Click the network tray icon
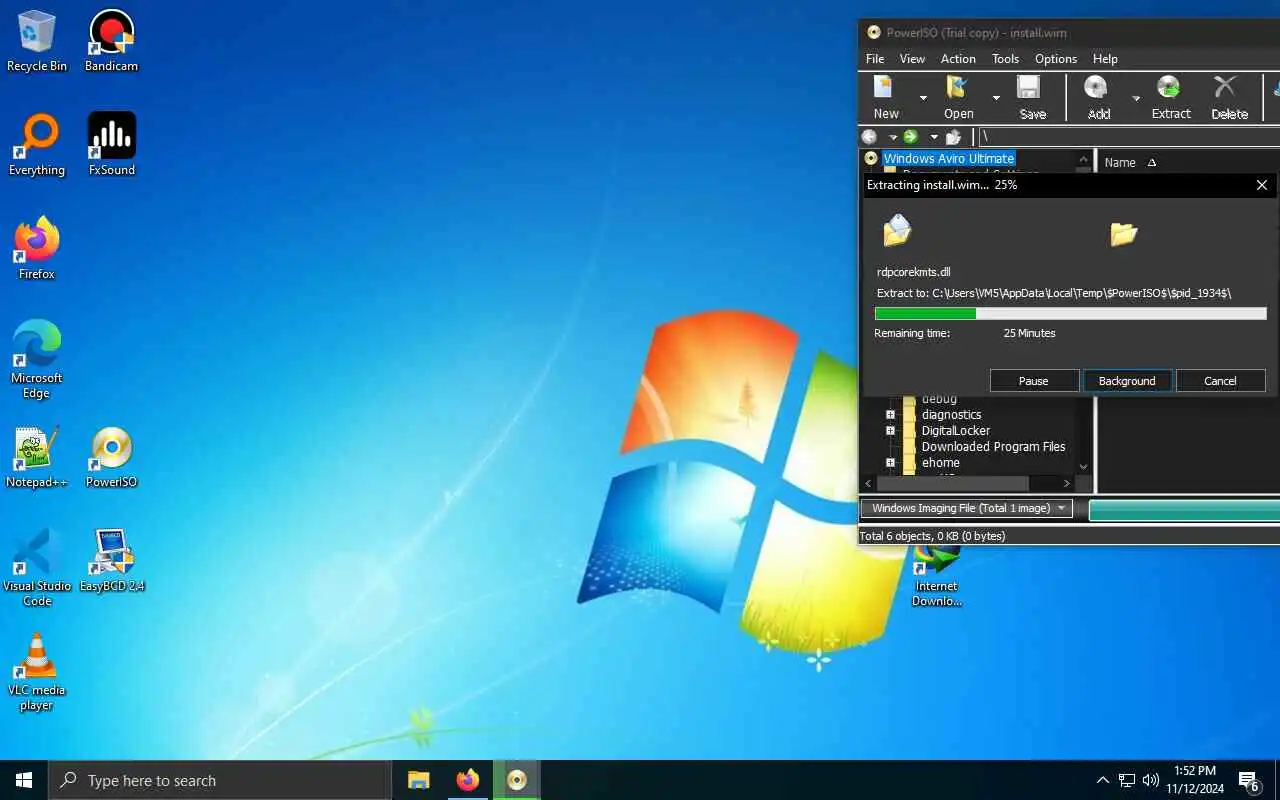The height and width of the screenshot is (800, 1280). (x=1127, y=780)
